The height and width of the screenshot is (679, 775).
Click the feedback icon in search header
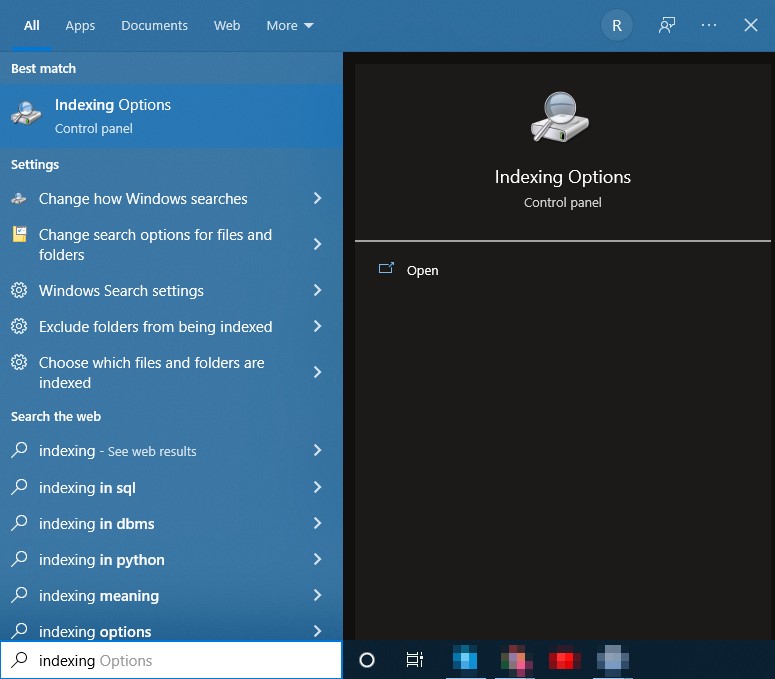point(667,26)
